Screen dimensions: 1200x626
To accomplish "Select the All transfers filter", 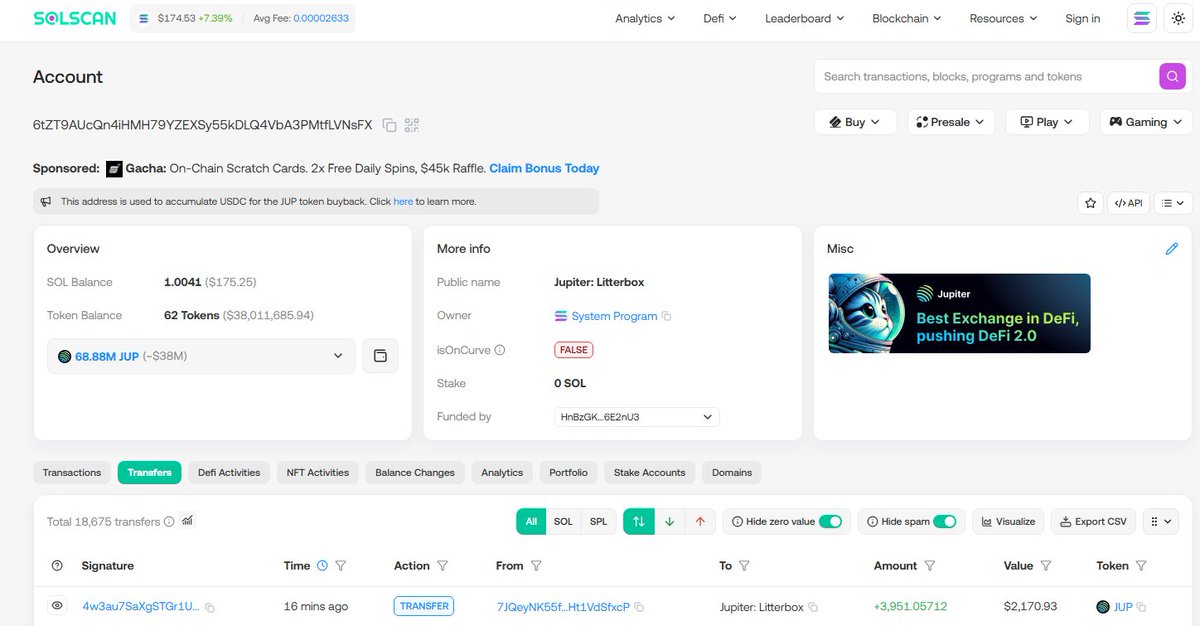I will click(x=531, y=521).
